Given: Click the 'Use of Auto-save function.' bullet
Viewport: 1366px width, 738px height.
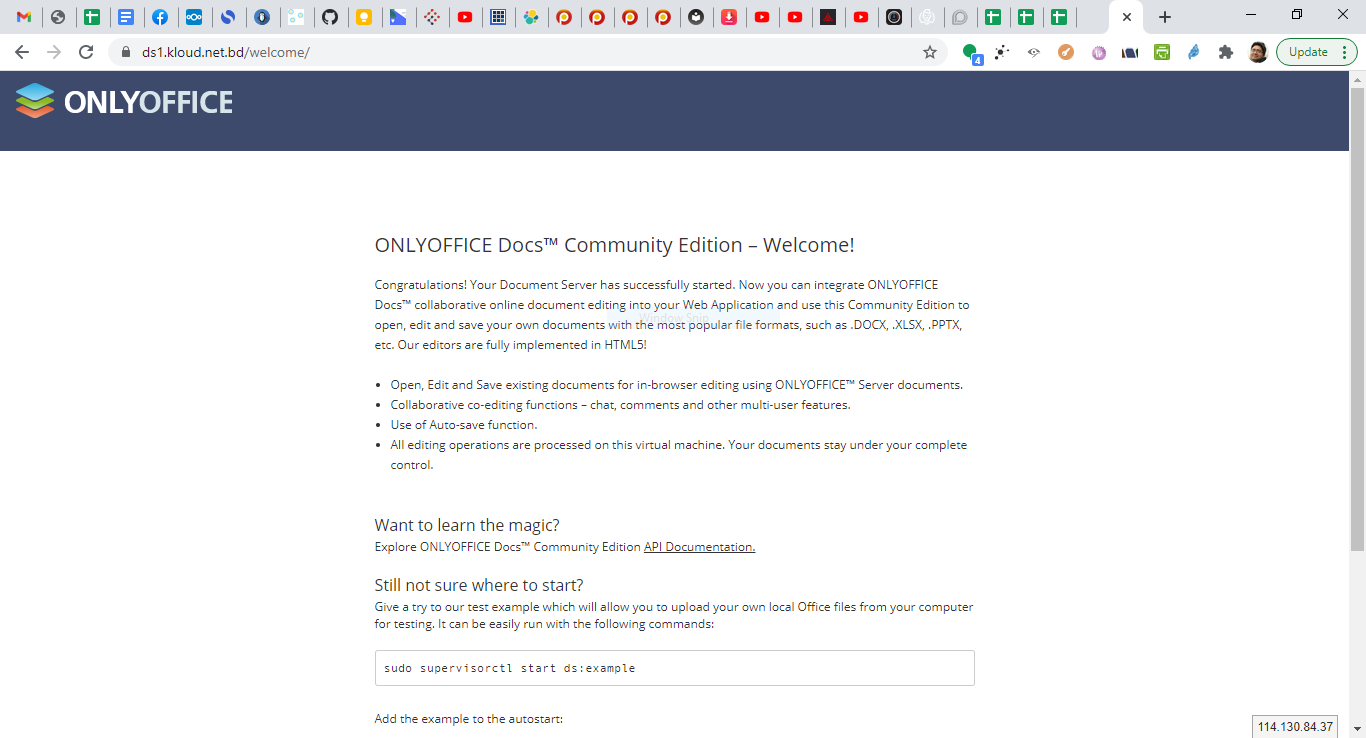Looking at the screenshot, I should click(464, 425).
